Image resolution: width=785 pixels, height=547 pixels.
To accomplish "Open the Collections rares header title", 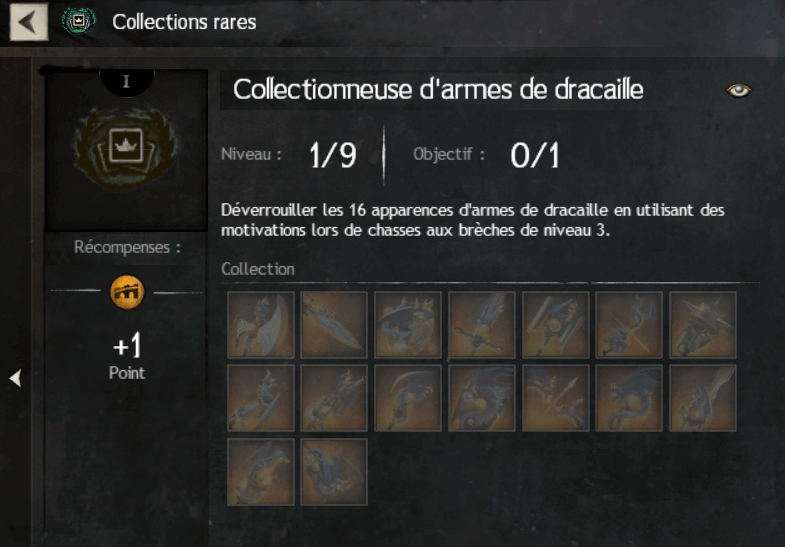I will (184, 22).
